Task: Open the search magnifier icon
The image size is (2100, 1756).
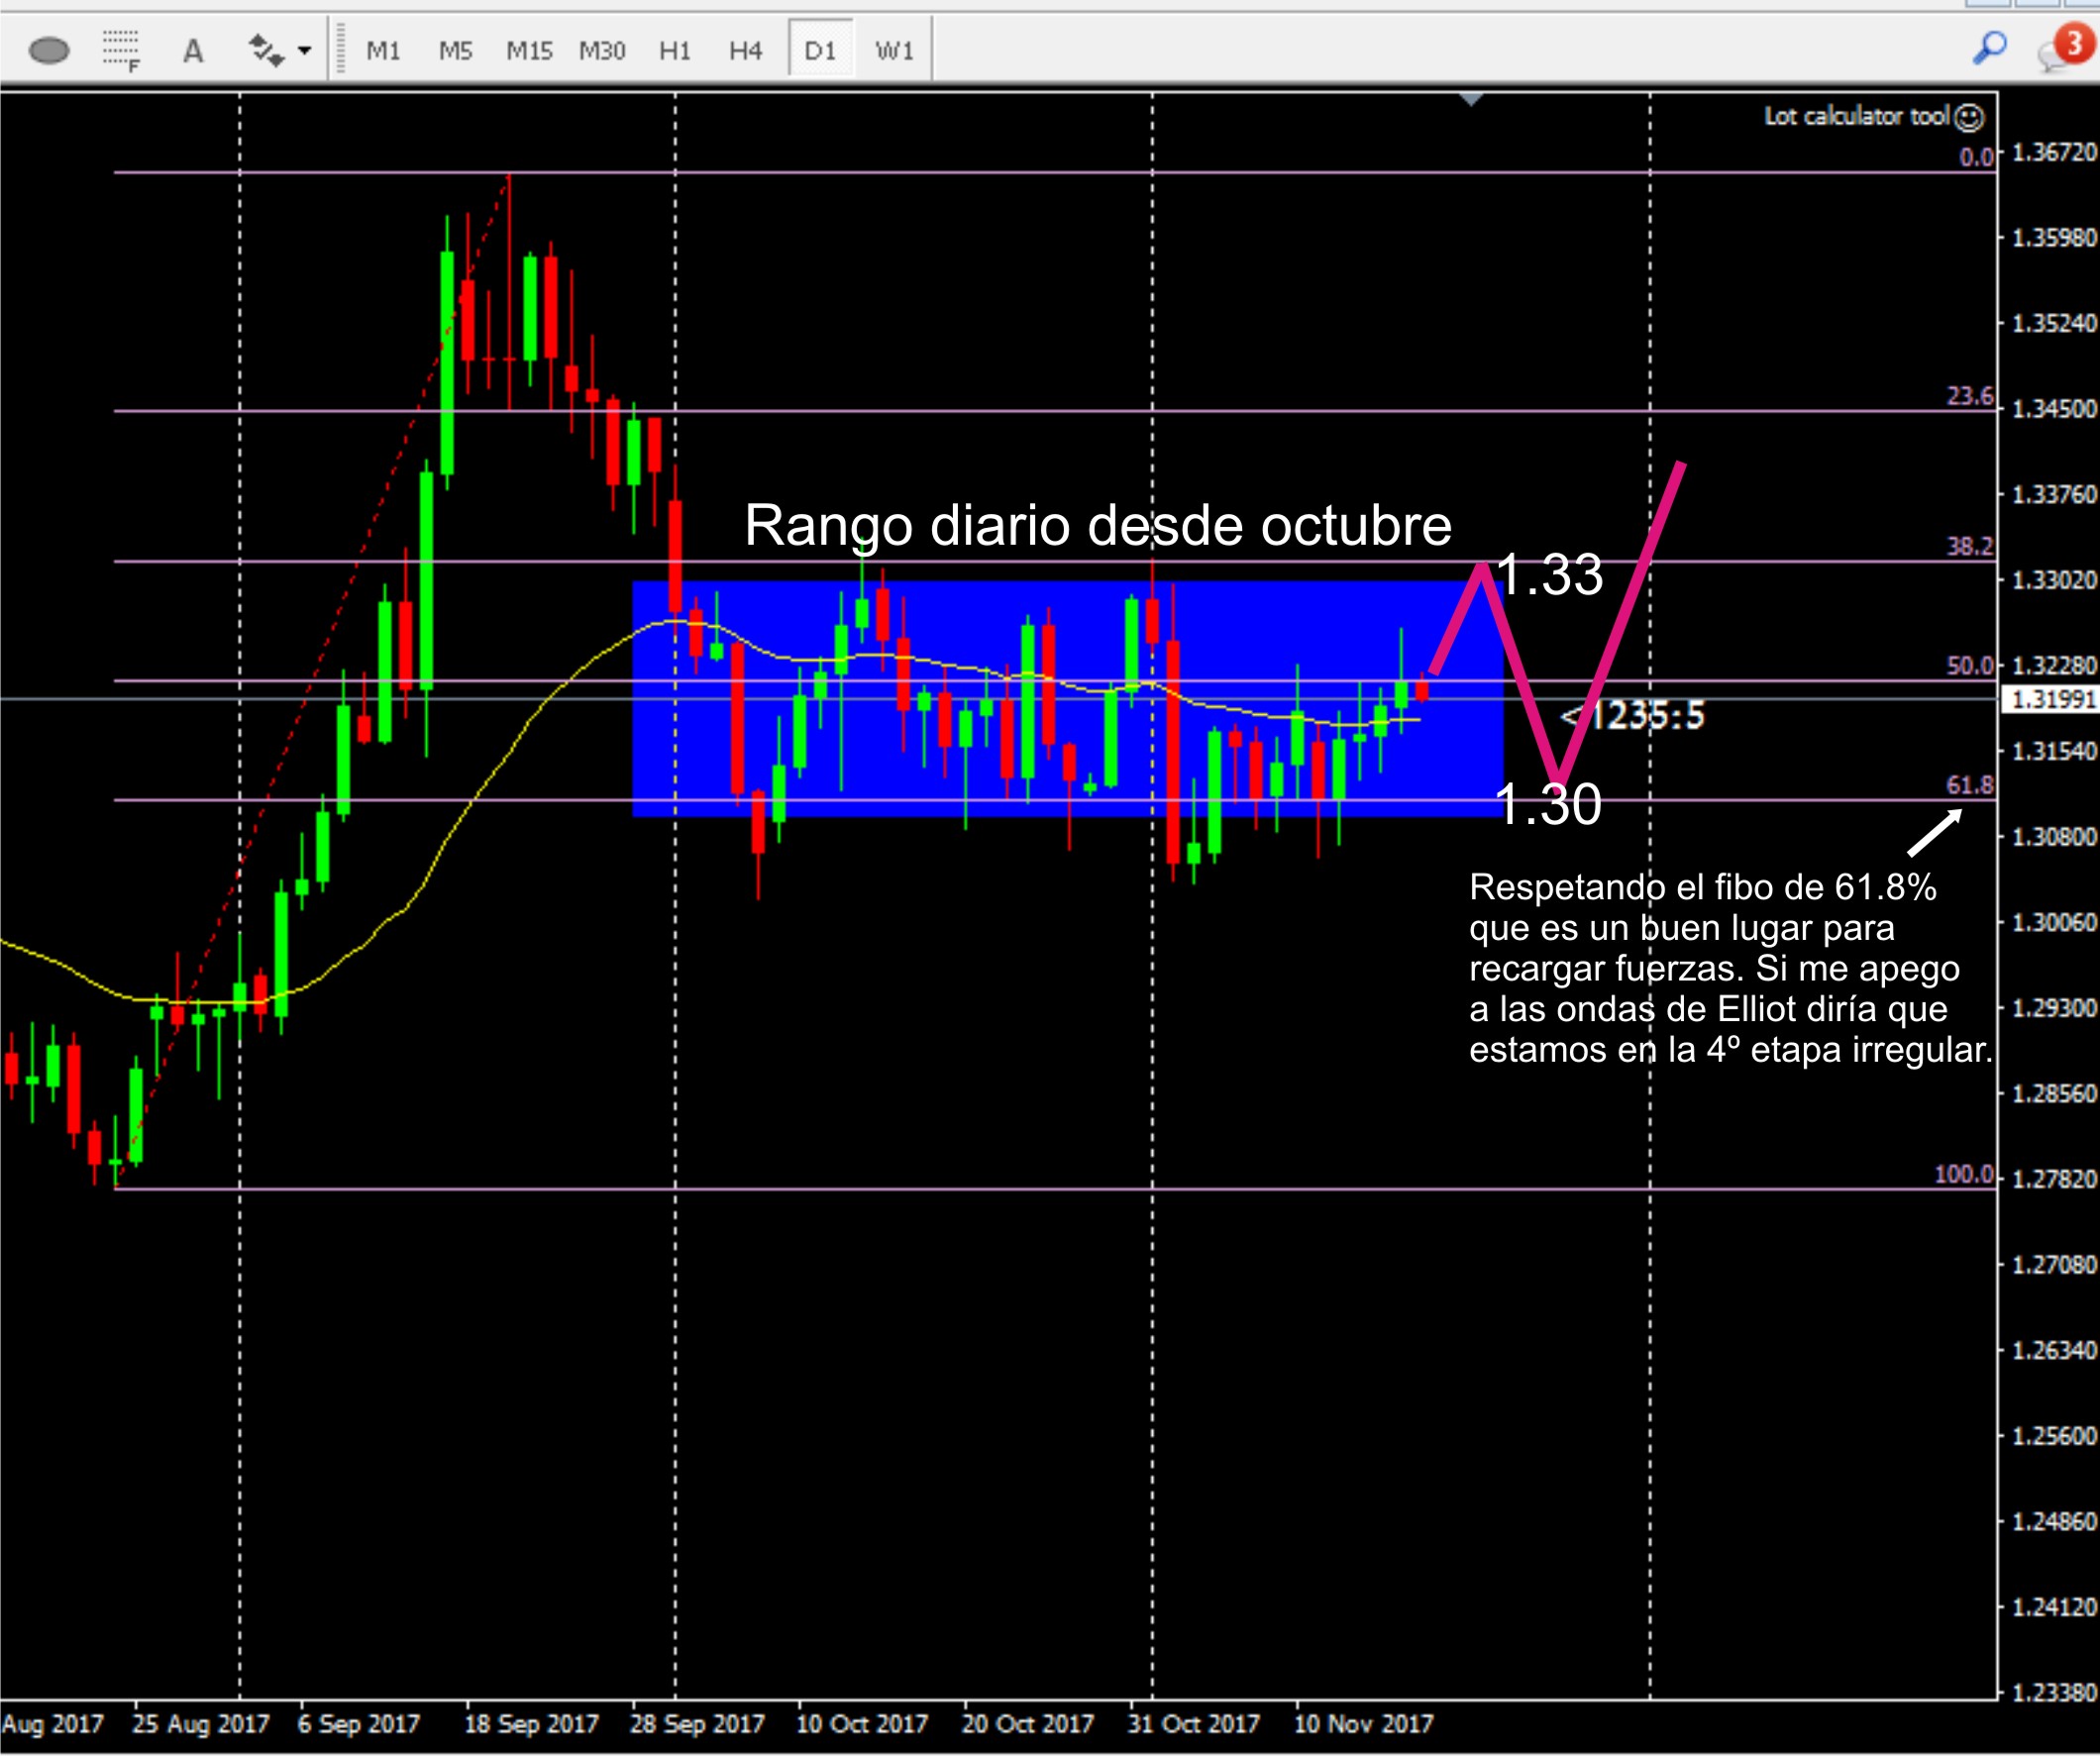Action: (1990, 47)
